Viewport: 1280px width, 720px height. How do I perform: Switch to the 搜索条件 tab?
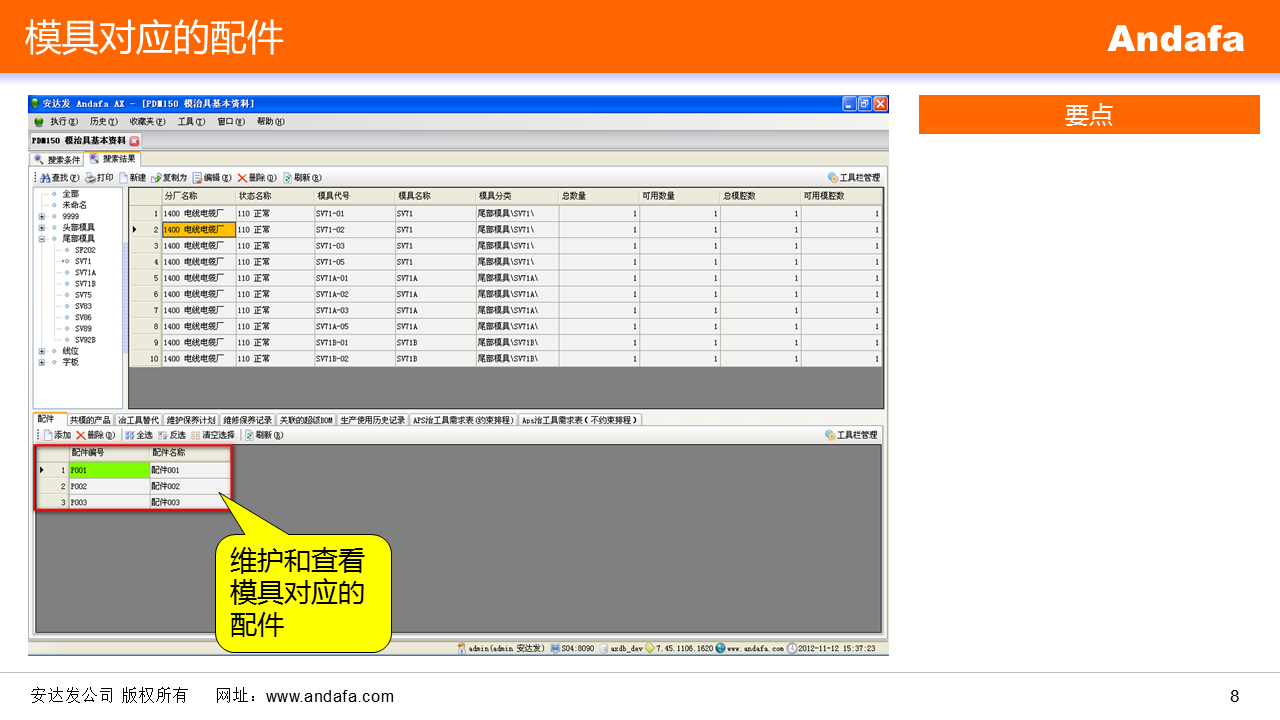57,160
